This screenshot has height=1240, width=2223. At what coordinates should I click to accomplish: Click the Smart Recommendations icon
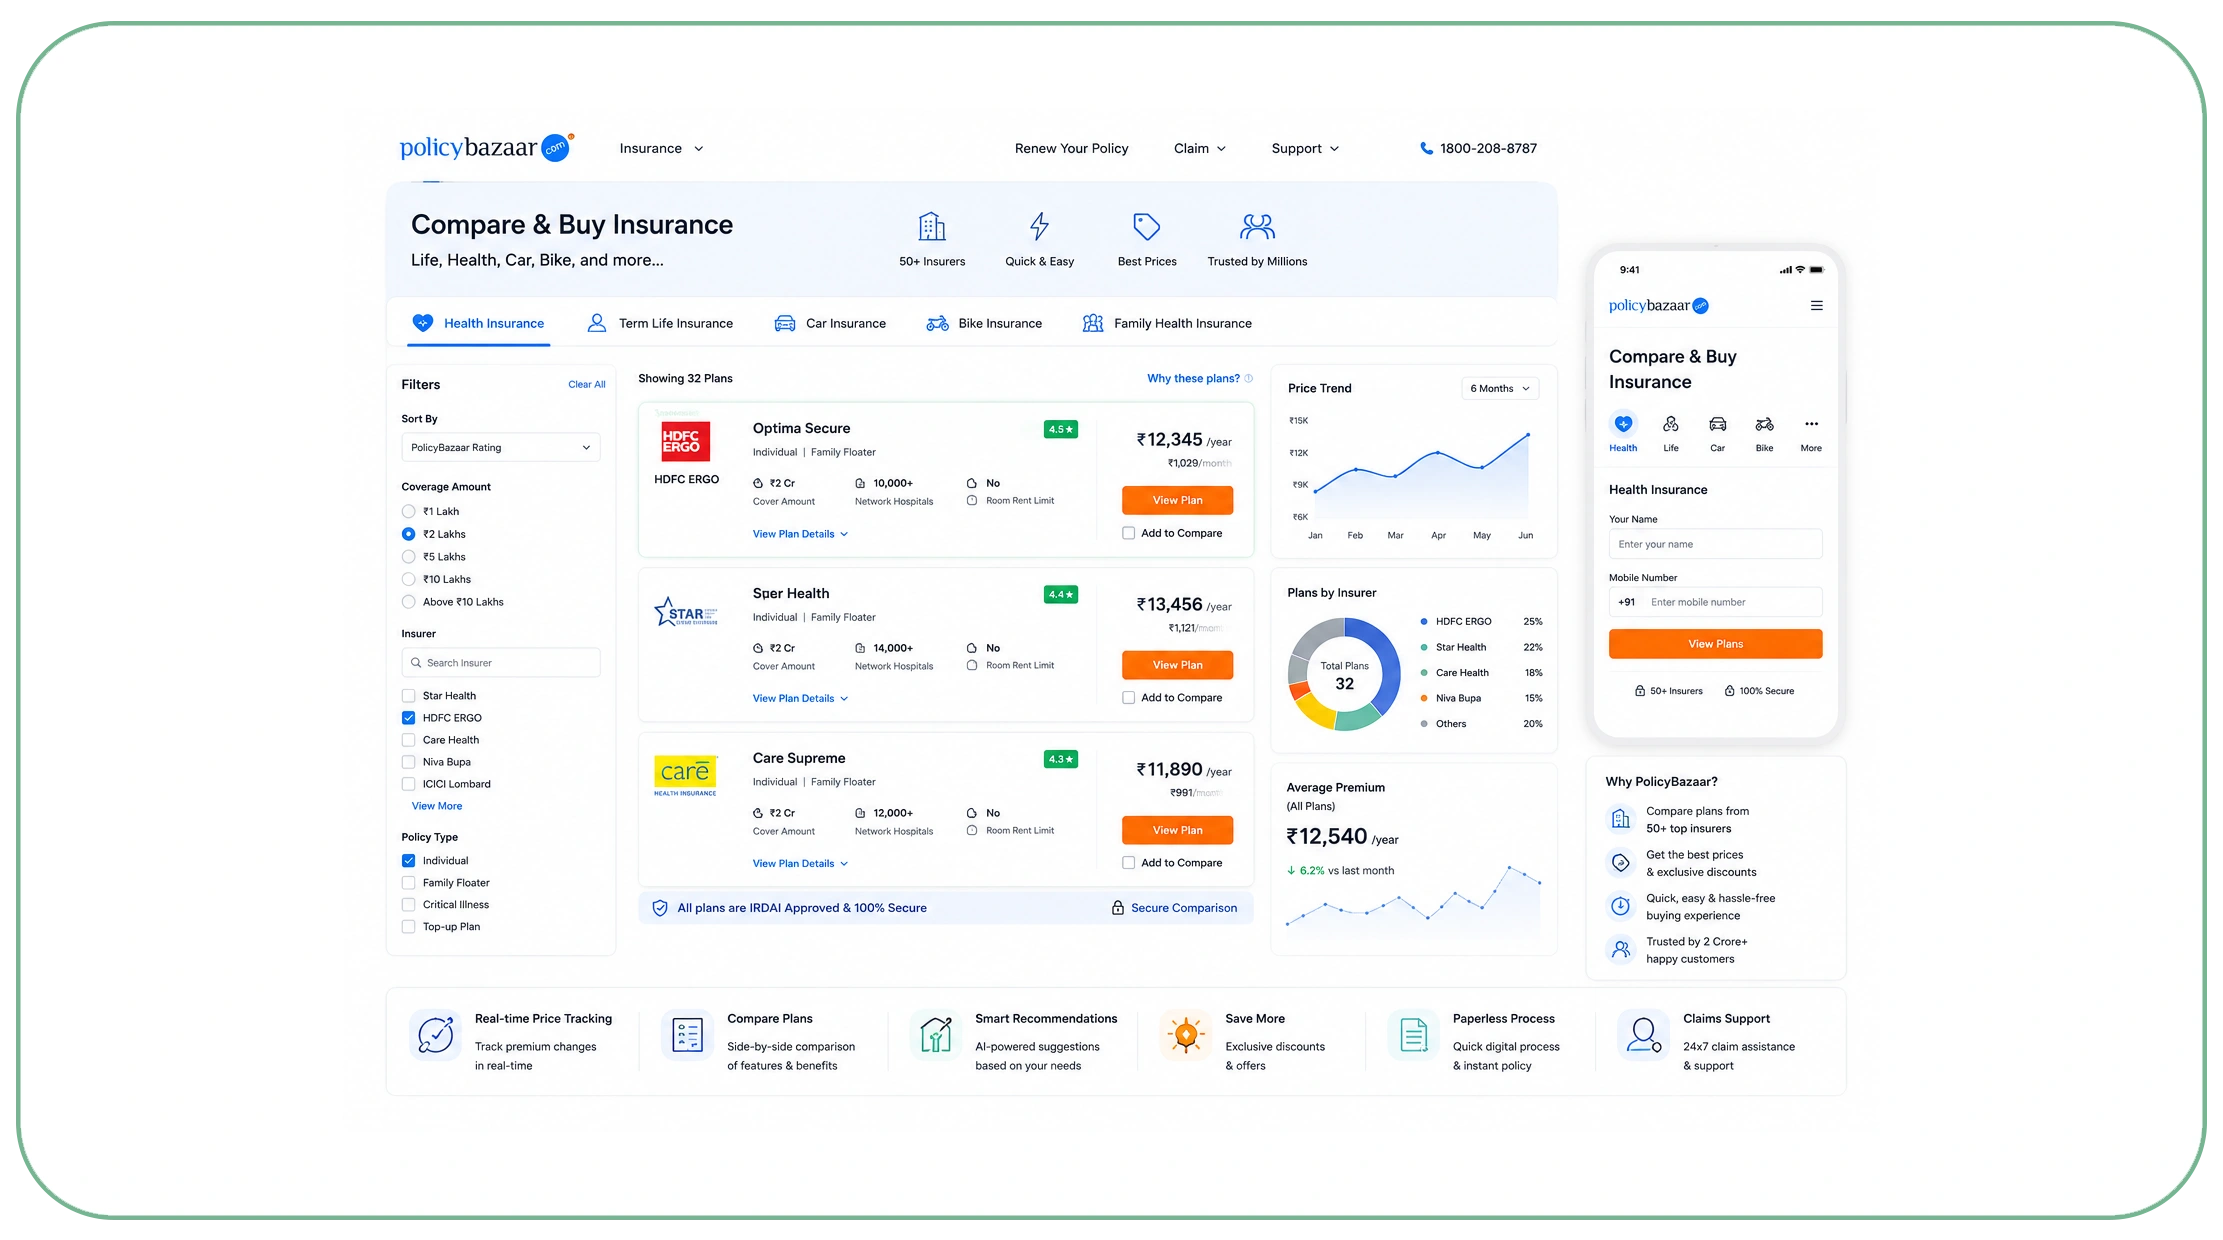[x=935, y=1035]
